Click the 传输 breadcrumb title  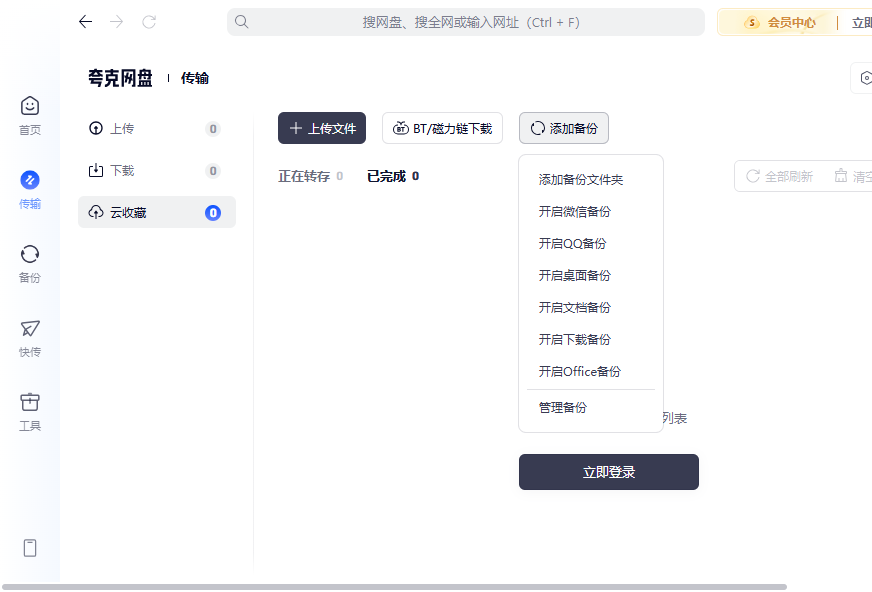[x=195, y=78]
